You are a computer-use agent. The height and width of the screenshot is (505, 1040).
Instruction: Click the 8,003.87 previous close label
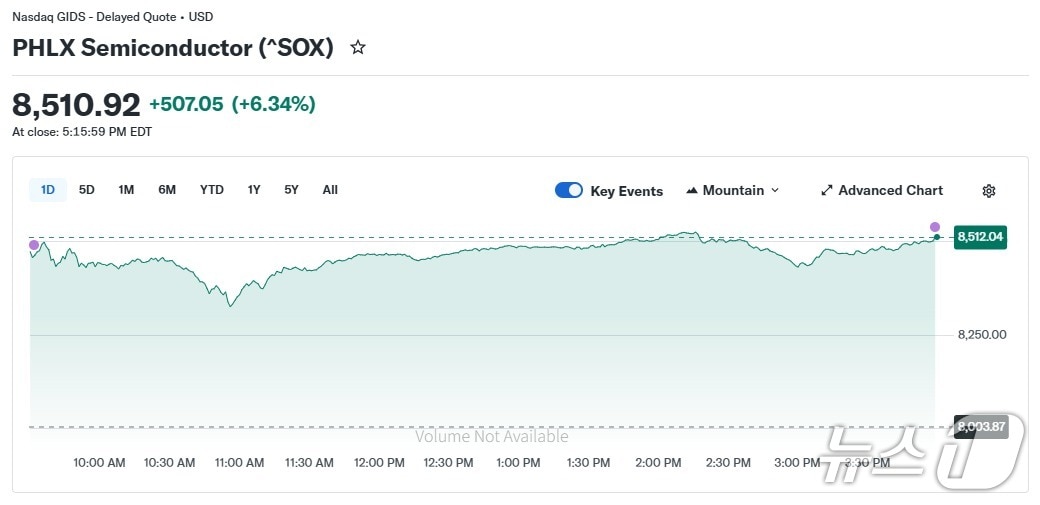[x=980, y=427]
